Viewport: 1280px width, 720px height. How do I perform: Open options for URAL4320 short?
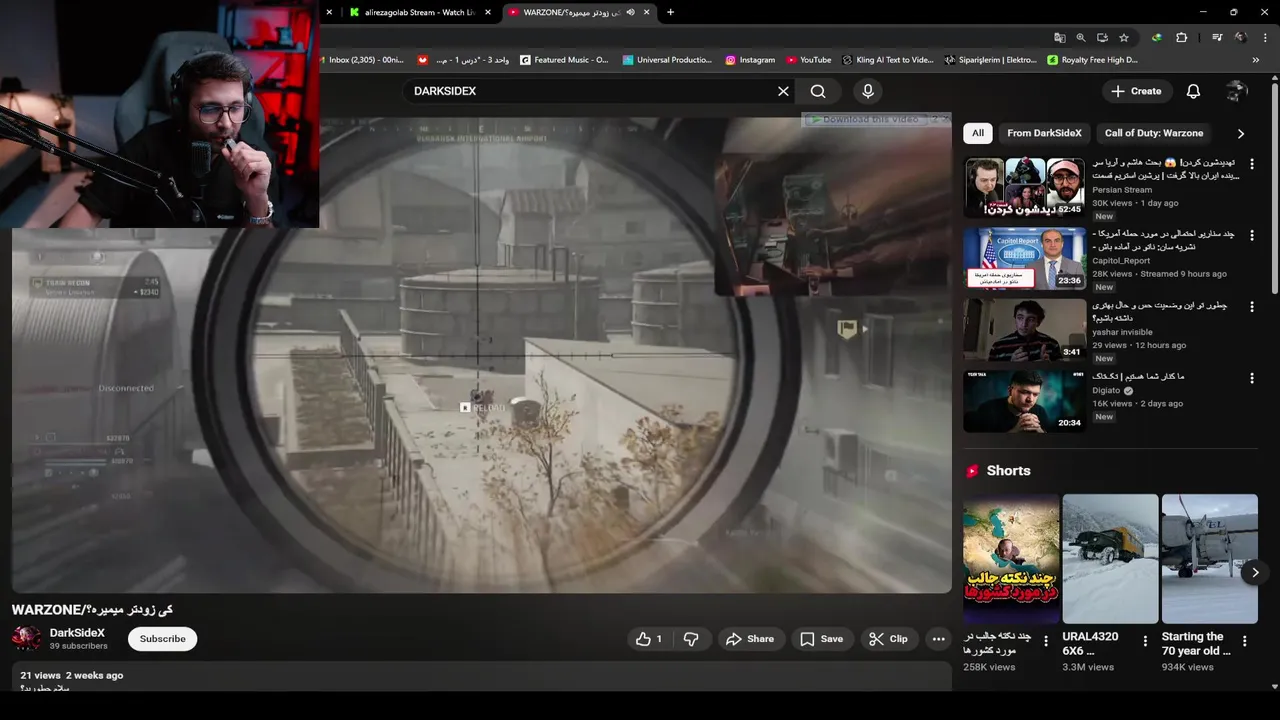click(x=1145, y=641)
